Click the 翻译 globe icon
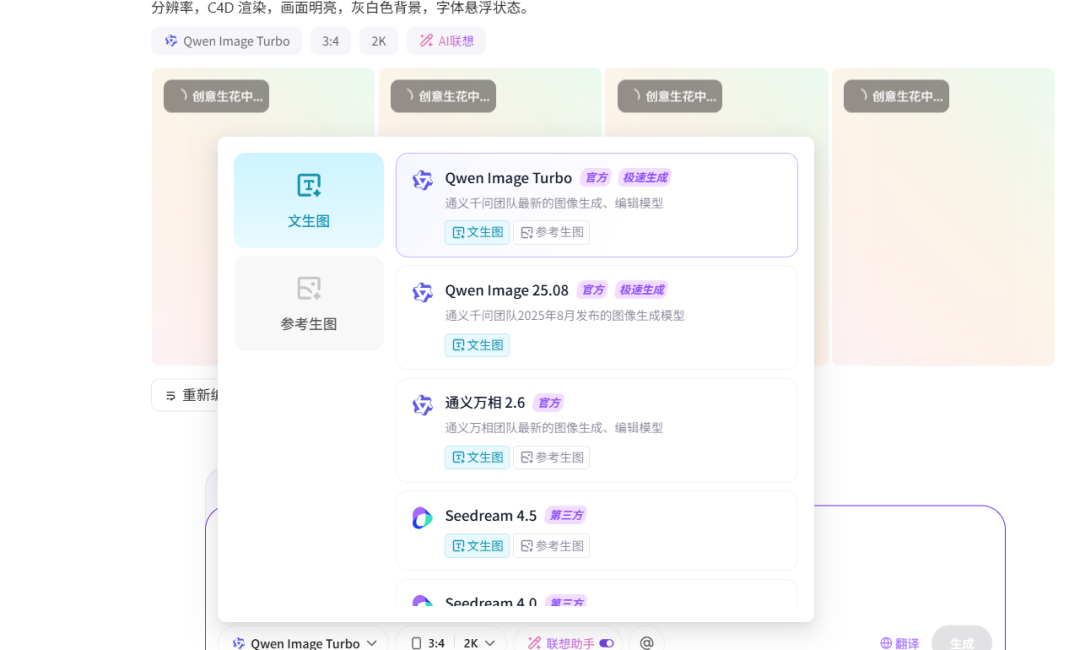1080x650 pixels. point(885,643)
